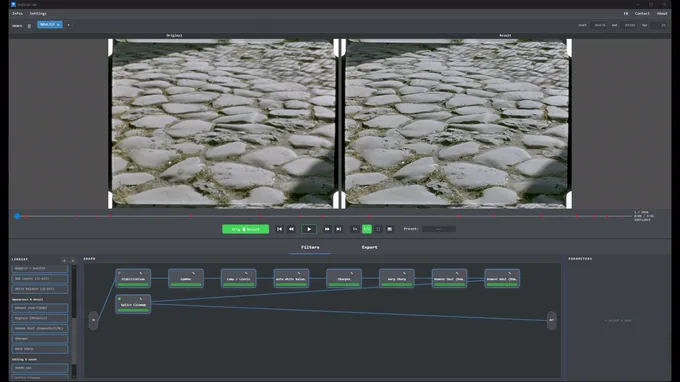Add the Warp Sharp filter from the library
Image resolution: width=680 pixels, height=382 pixels.
click(40, 349)
